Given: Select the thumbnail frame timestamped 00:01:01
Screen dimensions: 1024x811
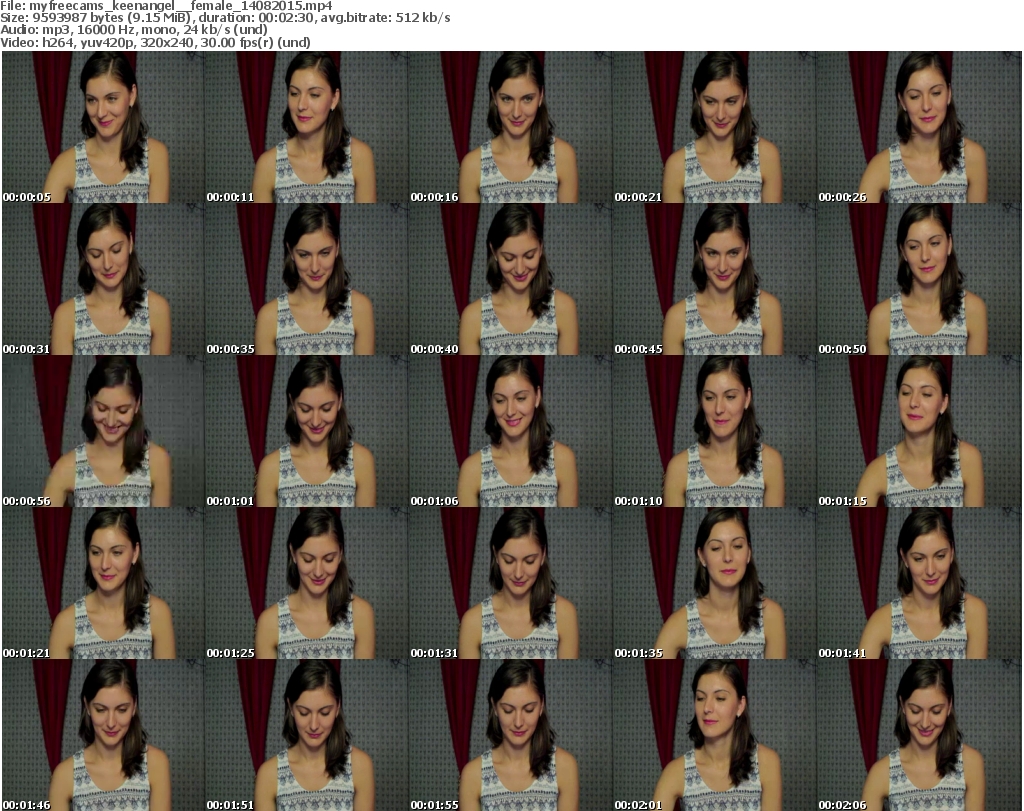Looking at the screenshot, I should [307, 432].
